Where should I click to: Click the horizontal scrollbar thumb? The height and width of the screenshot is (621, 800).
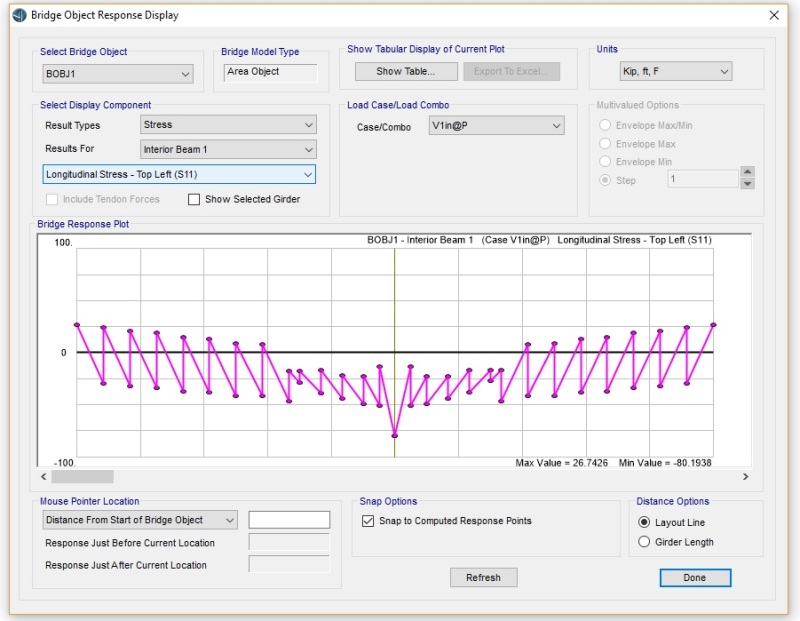pos(83,477)
